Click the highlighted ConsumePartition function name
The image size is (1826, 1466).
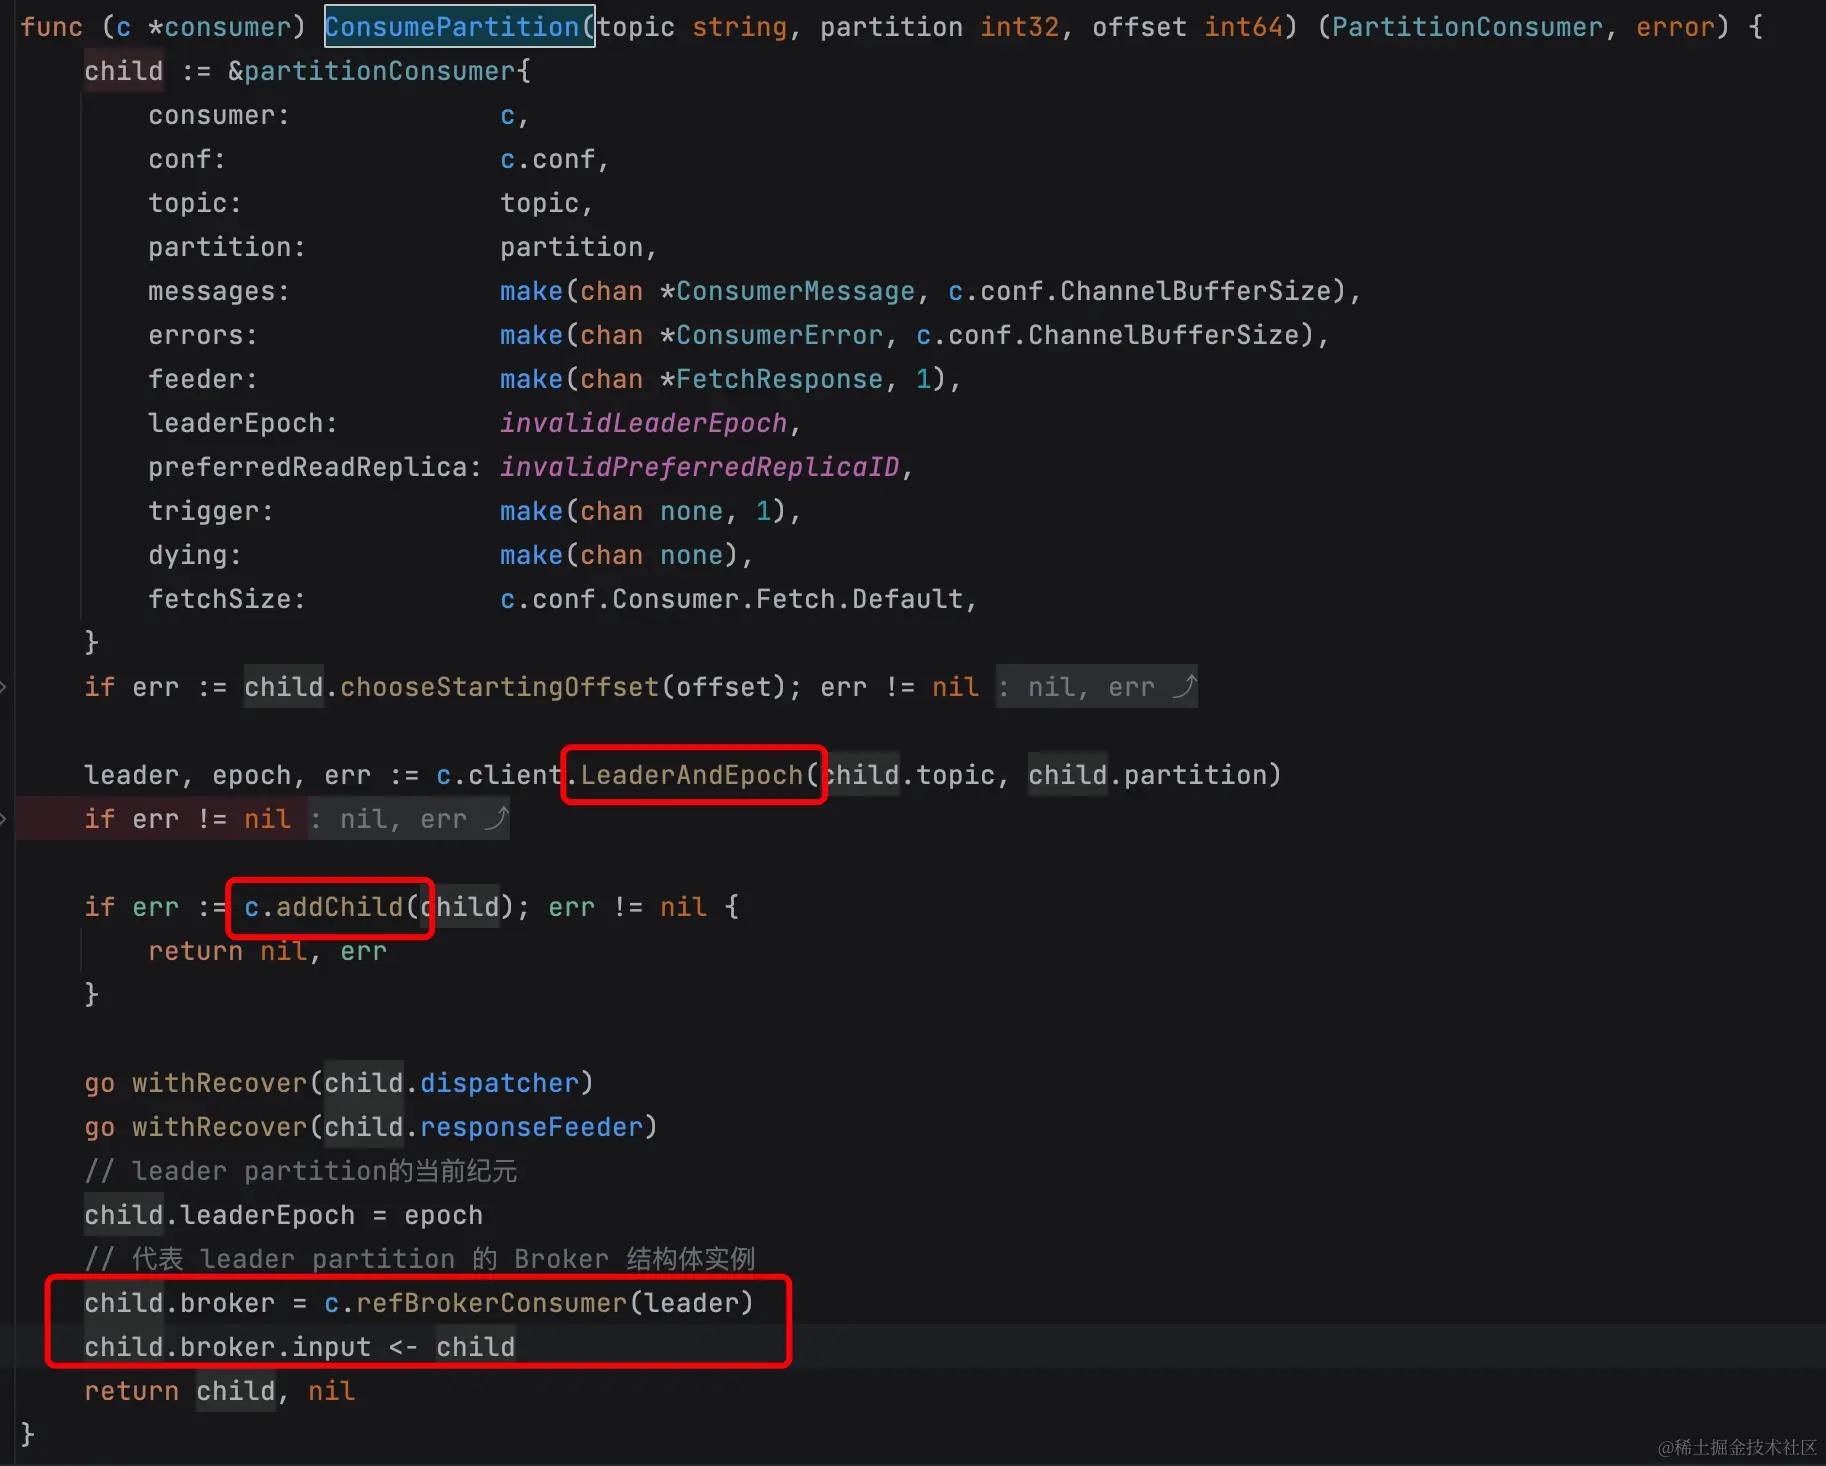click(452, 27)
